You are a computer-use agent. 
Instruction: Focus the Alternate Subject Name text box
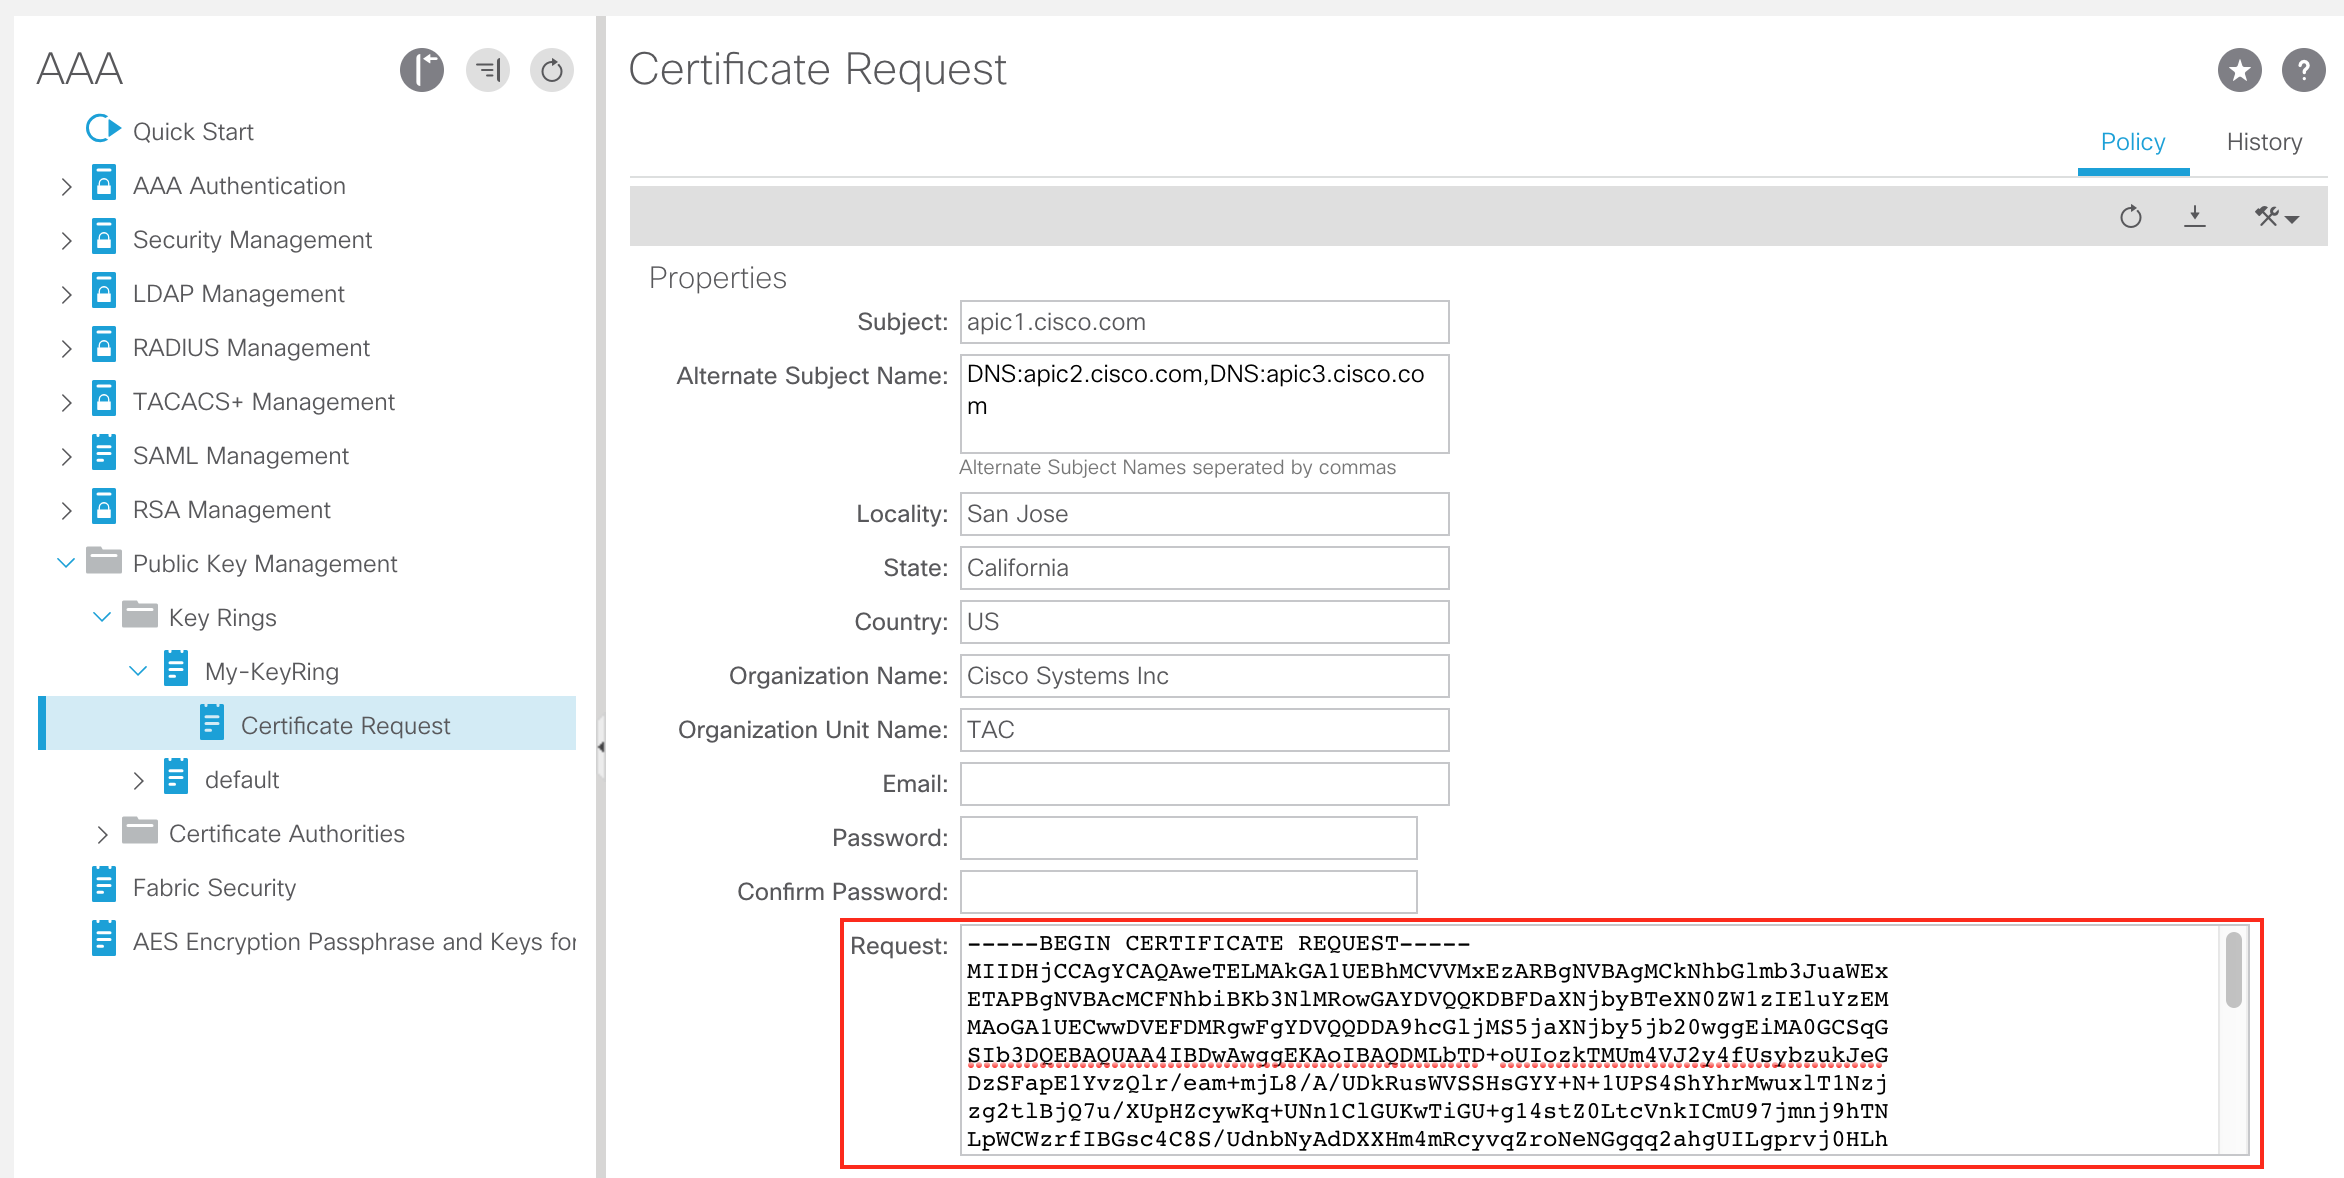1203,404
